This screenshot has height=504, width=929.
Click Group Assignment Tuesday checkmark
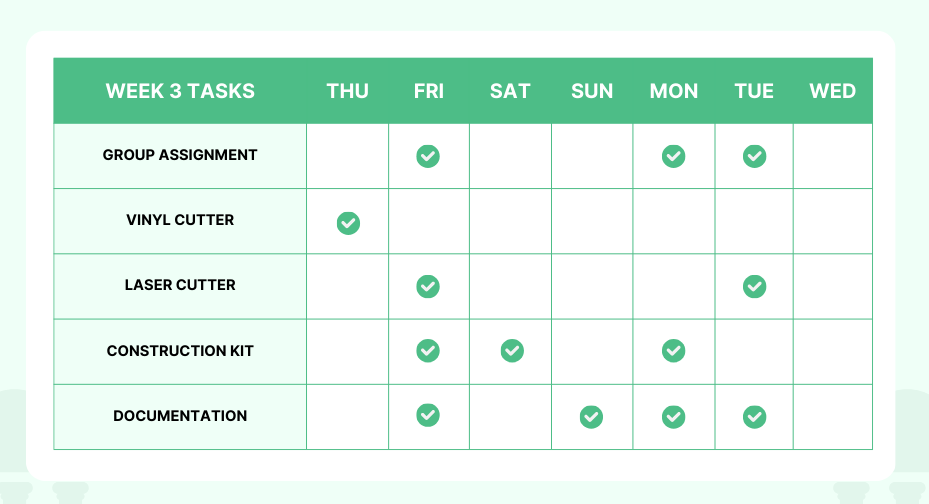754,156
